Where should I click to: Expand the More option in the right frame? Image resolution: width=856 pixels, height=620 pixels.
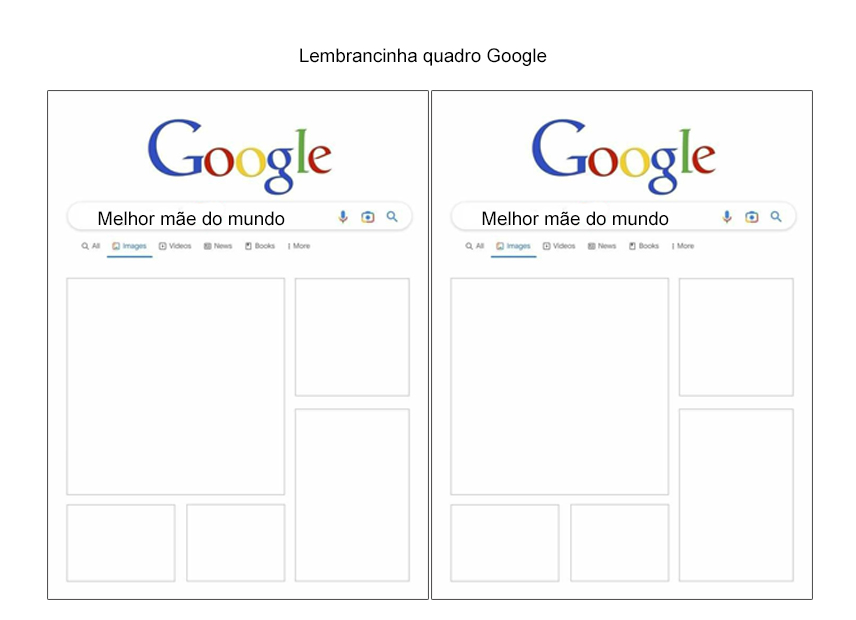coord(683,246)
